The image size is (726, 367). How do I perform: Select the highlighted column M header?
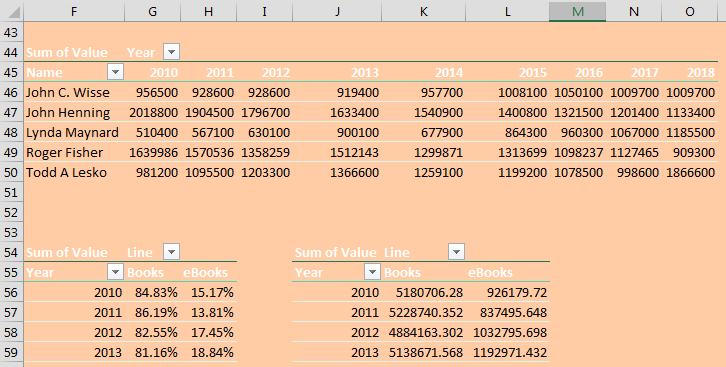click(577, 11)
